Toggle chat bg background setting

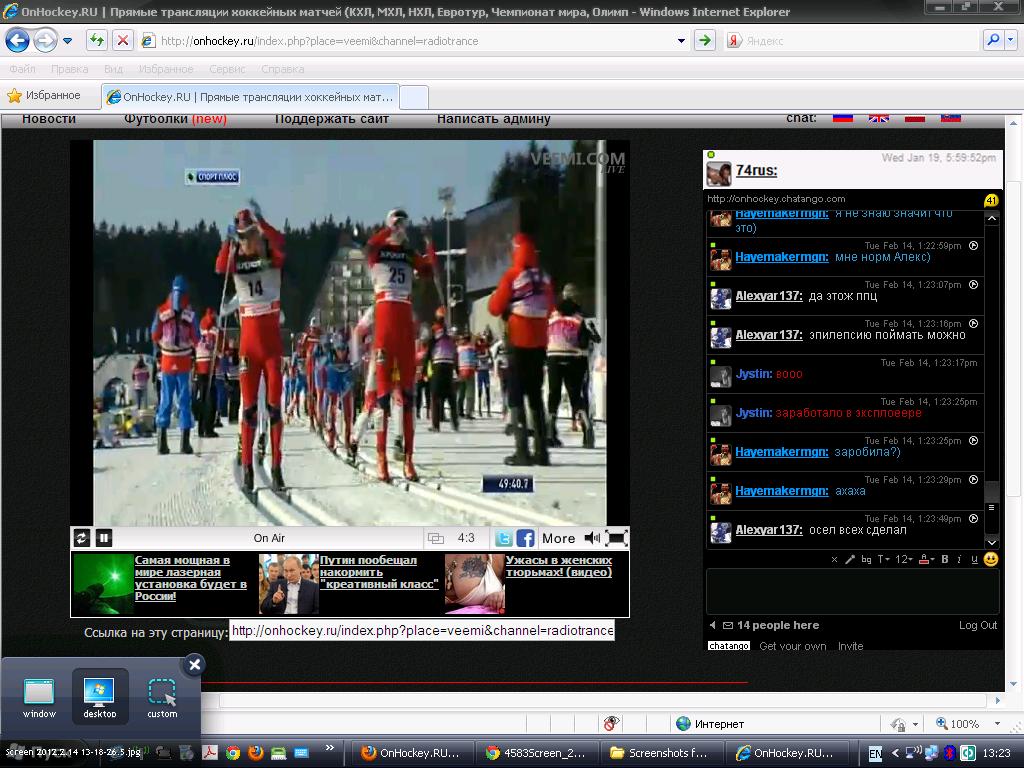[867, 559]
